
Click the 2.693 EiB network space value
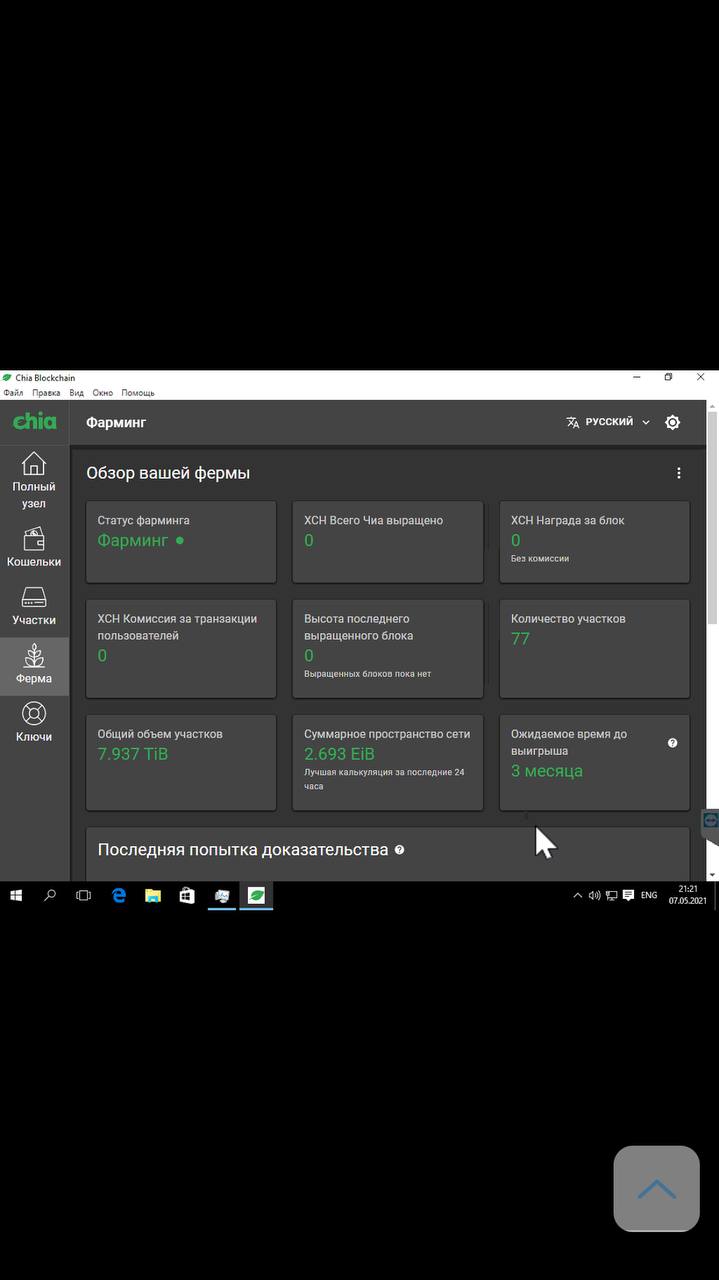click(339, 754)
